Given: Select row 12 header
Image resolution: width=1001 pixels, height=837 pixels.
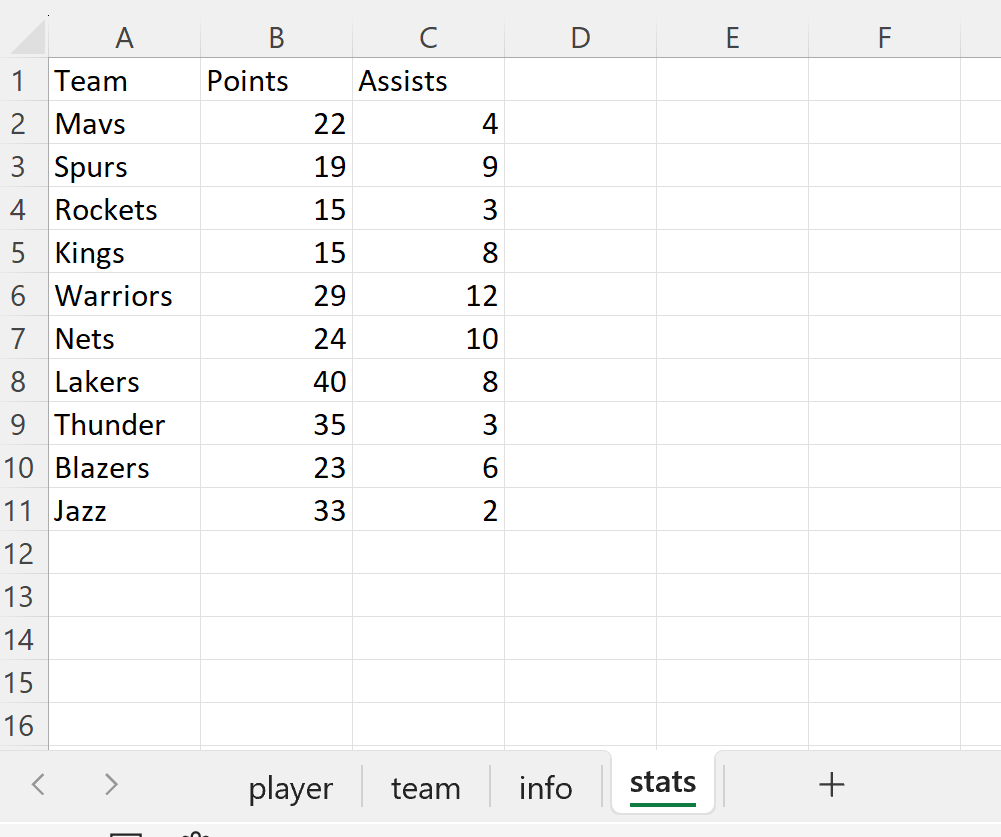Looking at the screenshot, I should point(19,553).
